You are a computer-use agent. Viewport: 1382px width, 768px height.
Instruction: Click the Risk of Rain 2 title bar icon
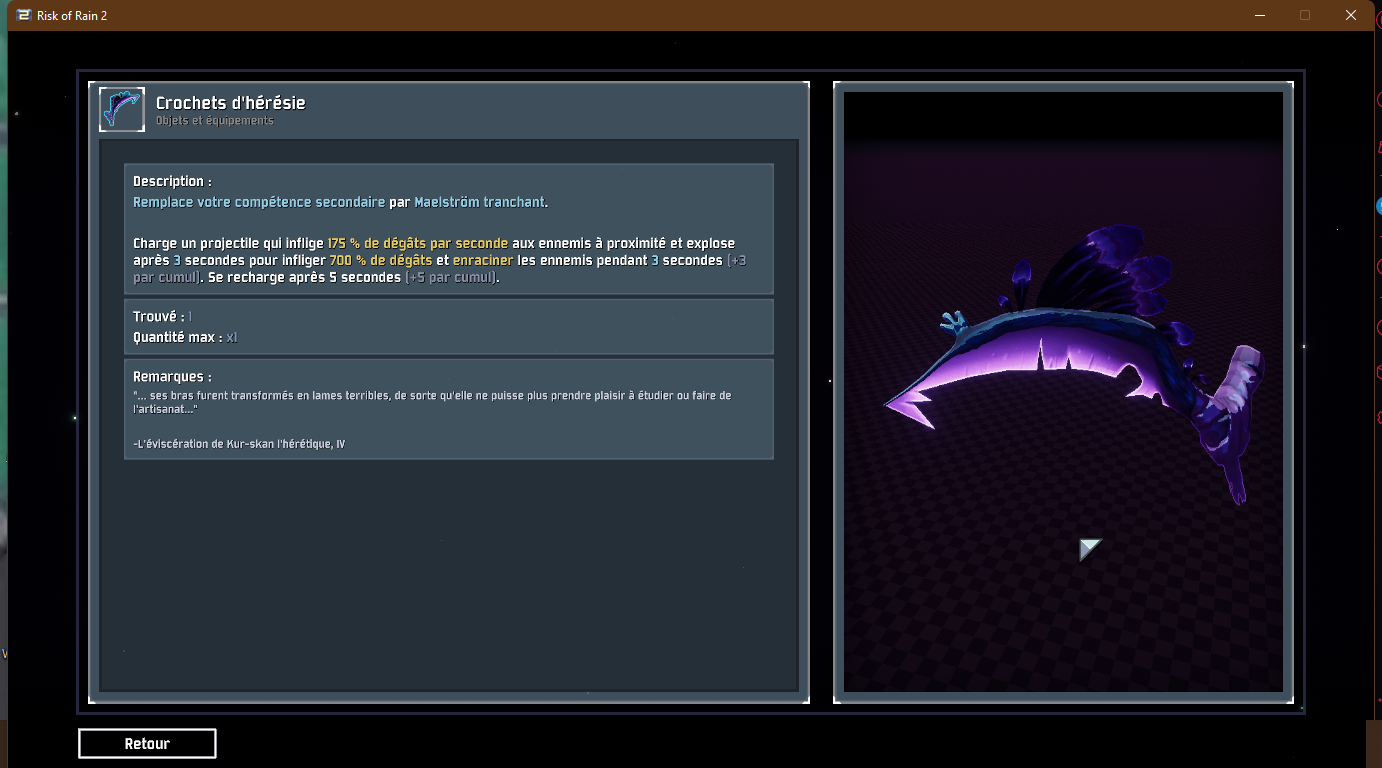pos(23,15)
